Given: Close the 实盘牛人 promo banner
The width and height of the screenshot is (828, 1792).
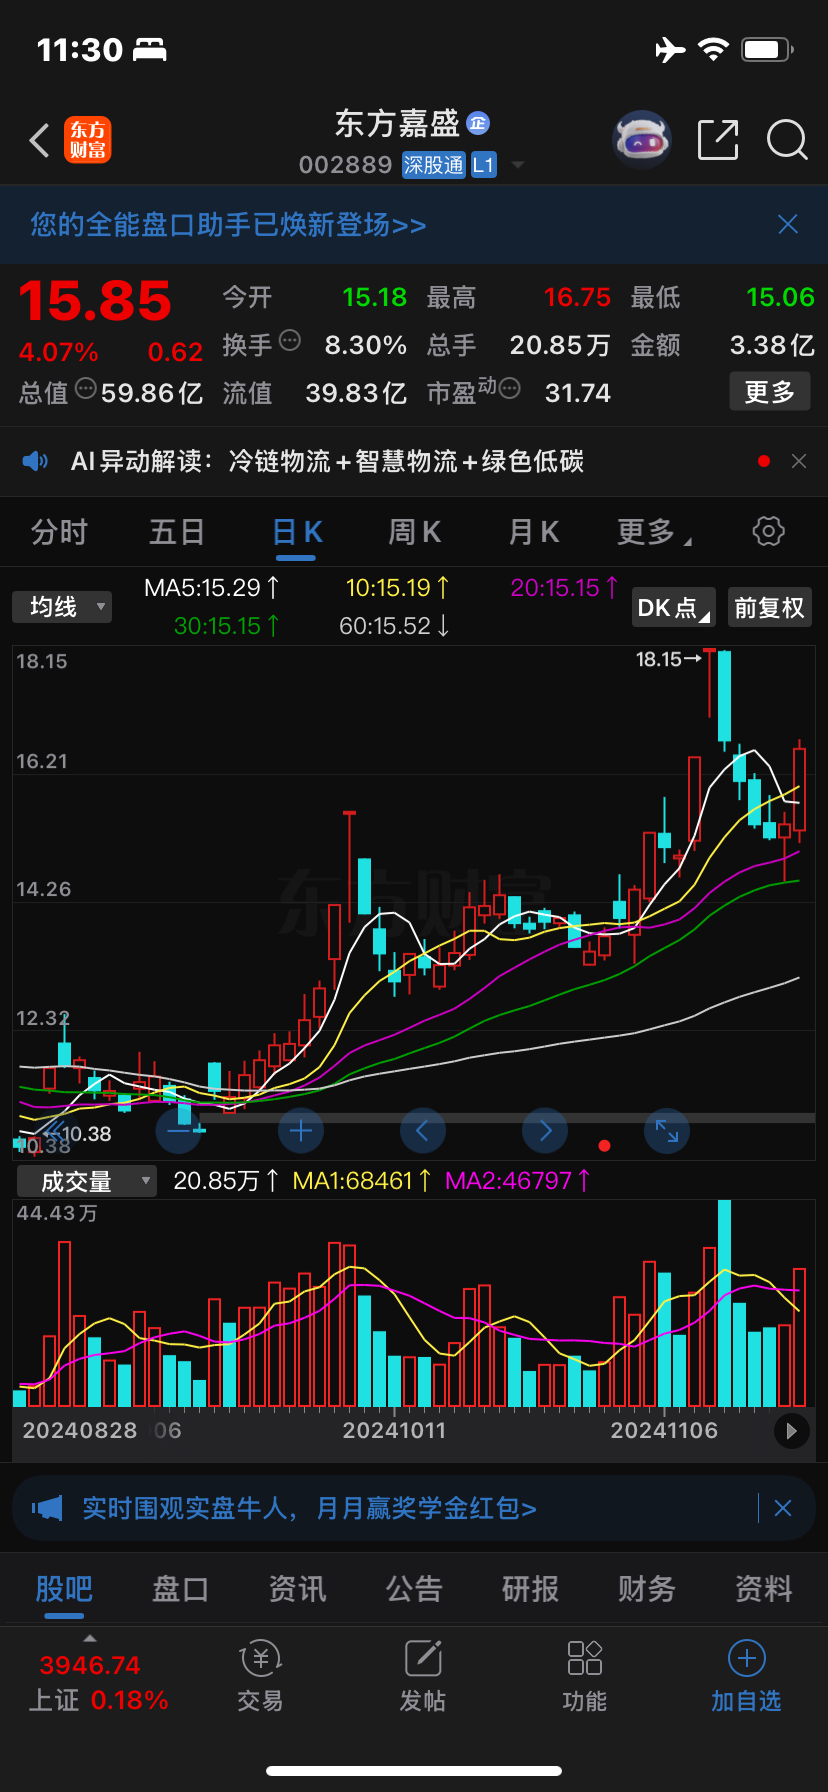Looking at the screenshot, I should [x=783, y=1508].
